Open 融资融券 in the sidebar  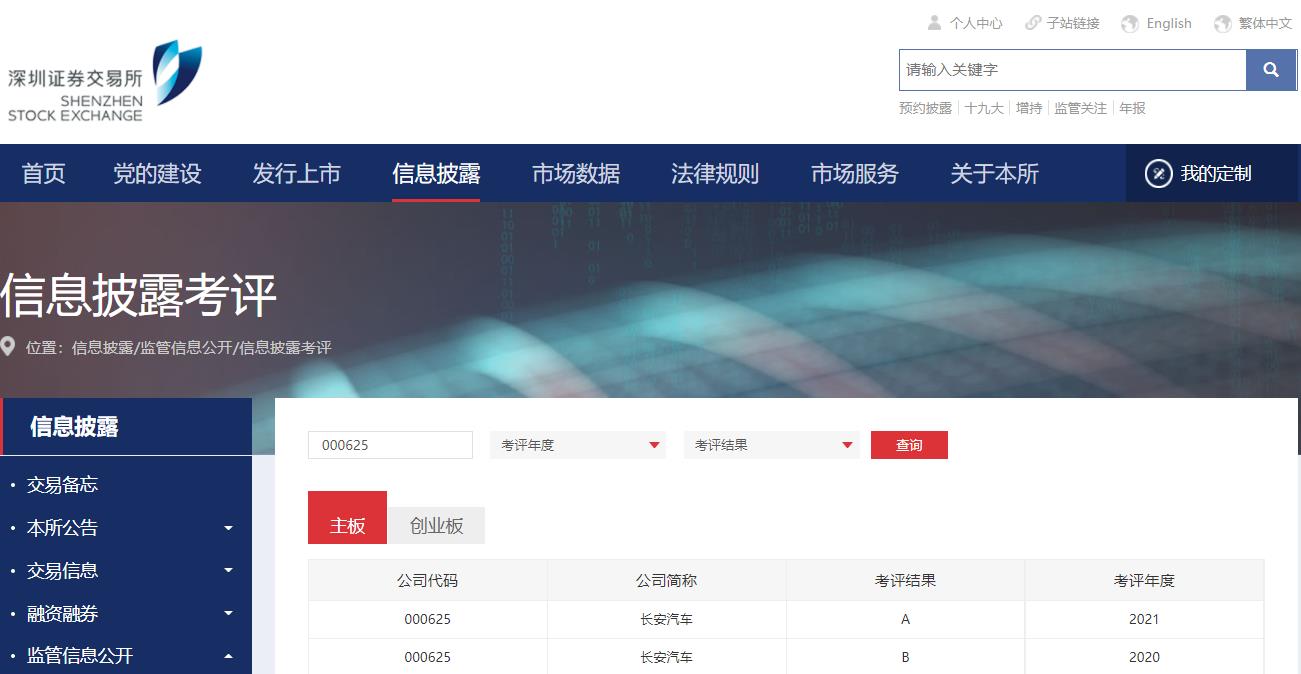[x=62, y=614]
